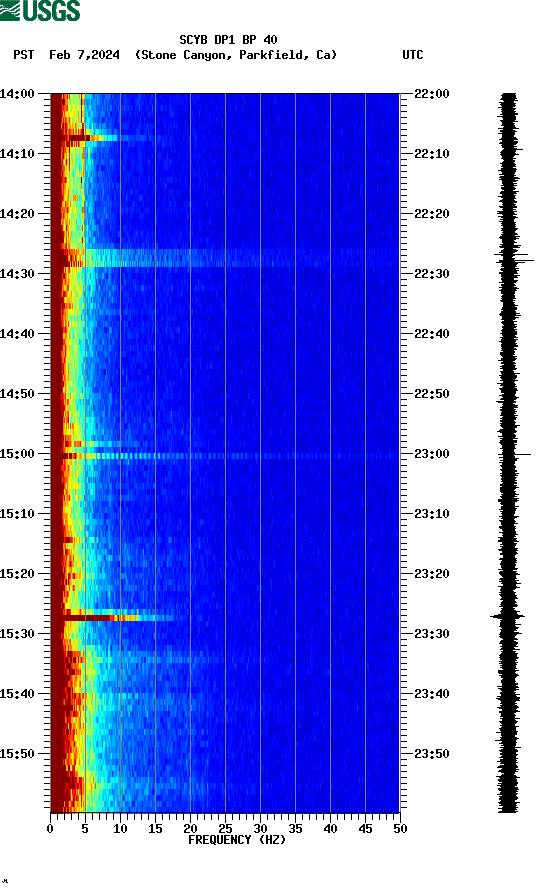Click the 22:50 UTC time label
This screenshot has height=892, width=552.
point(432,394)
